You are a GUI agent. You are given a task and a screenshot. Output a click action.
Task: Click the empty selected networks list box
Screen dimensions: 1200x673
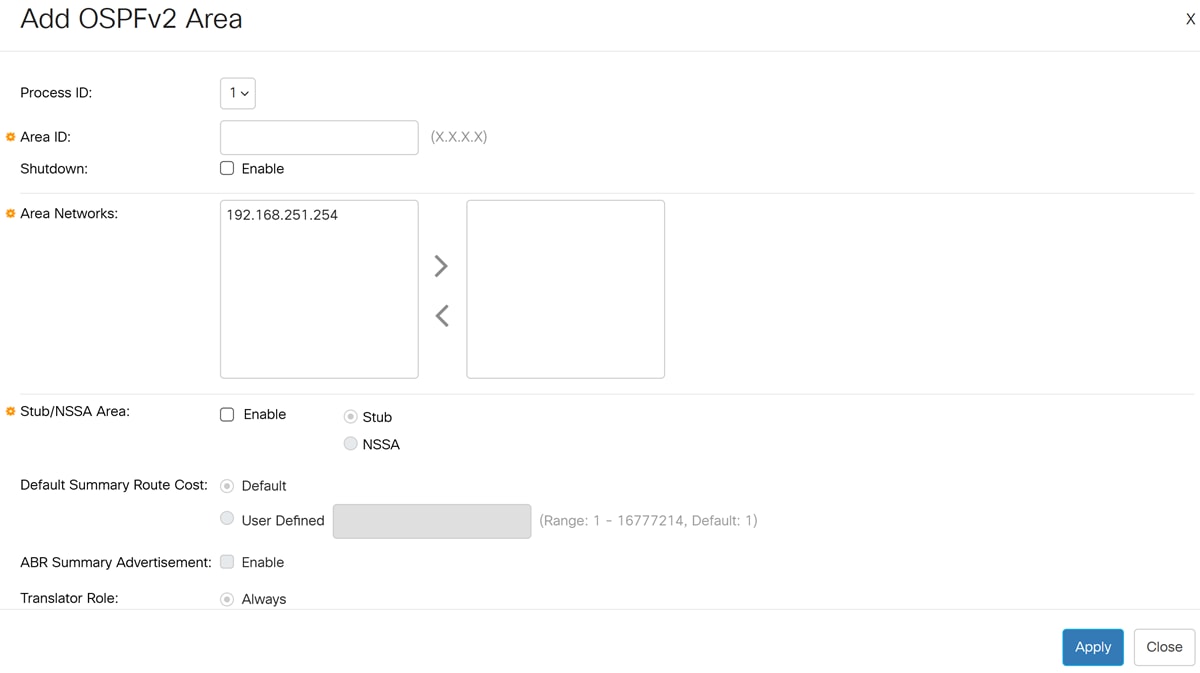[x=565, y=289]
